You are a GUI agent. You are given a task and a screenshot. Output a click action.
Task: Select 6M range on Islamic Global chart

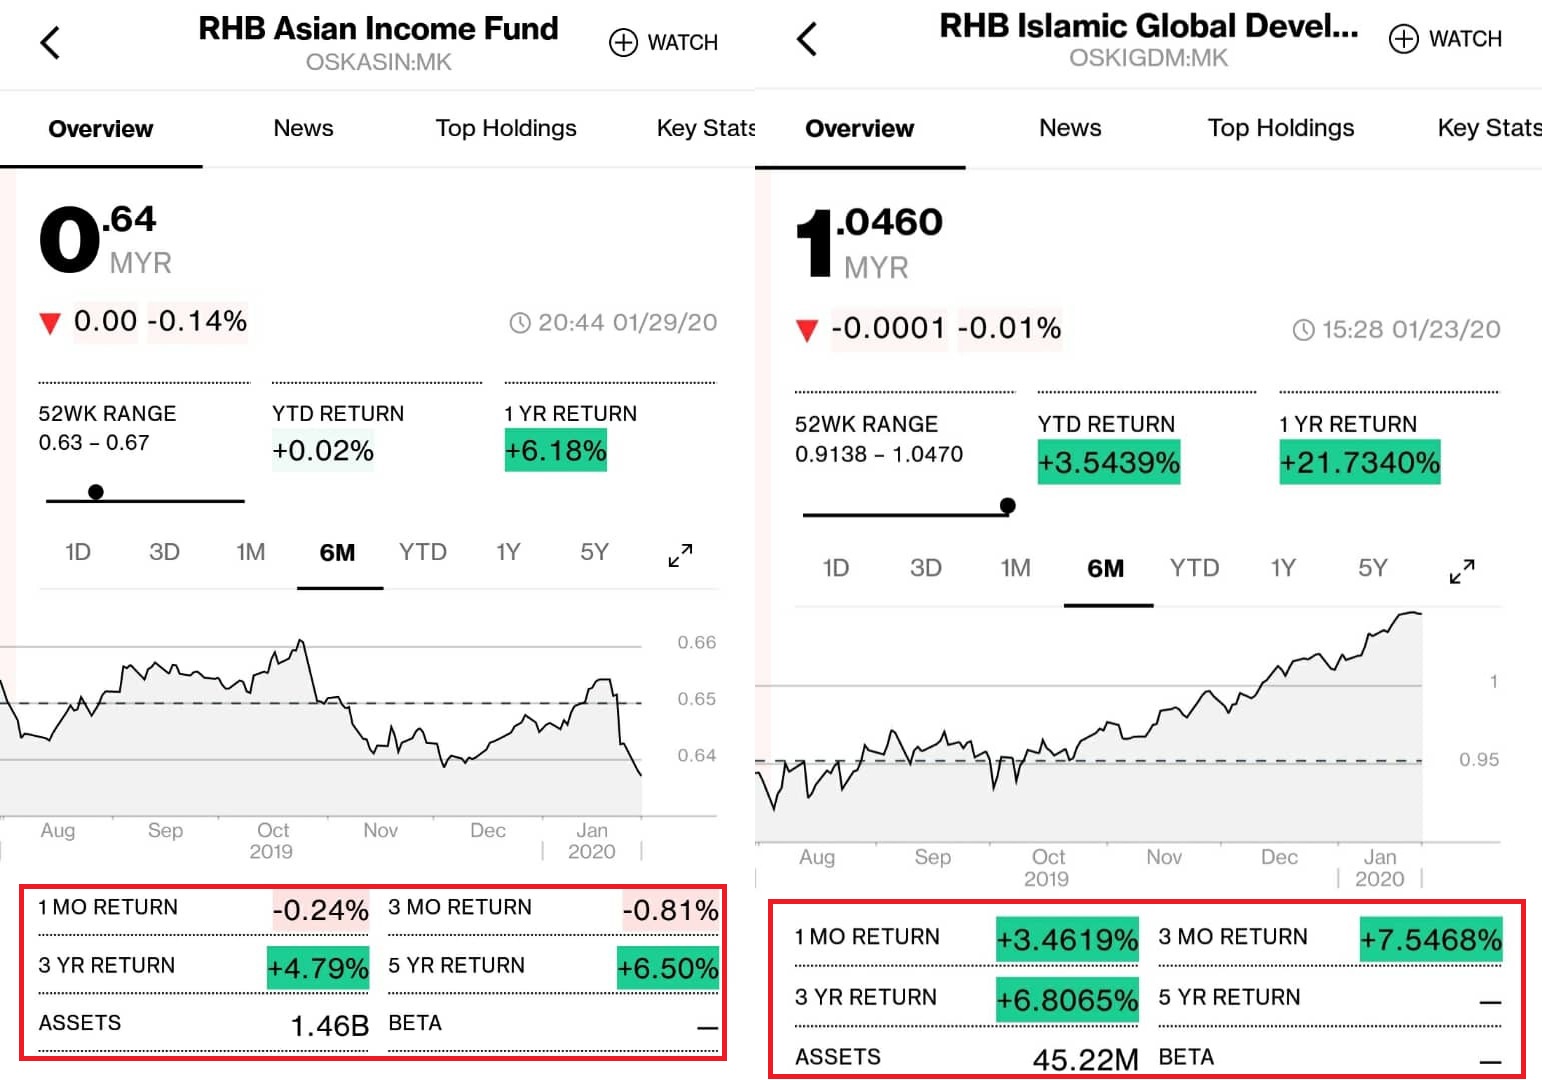[x=1106, y=569]
